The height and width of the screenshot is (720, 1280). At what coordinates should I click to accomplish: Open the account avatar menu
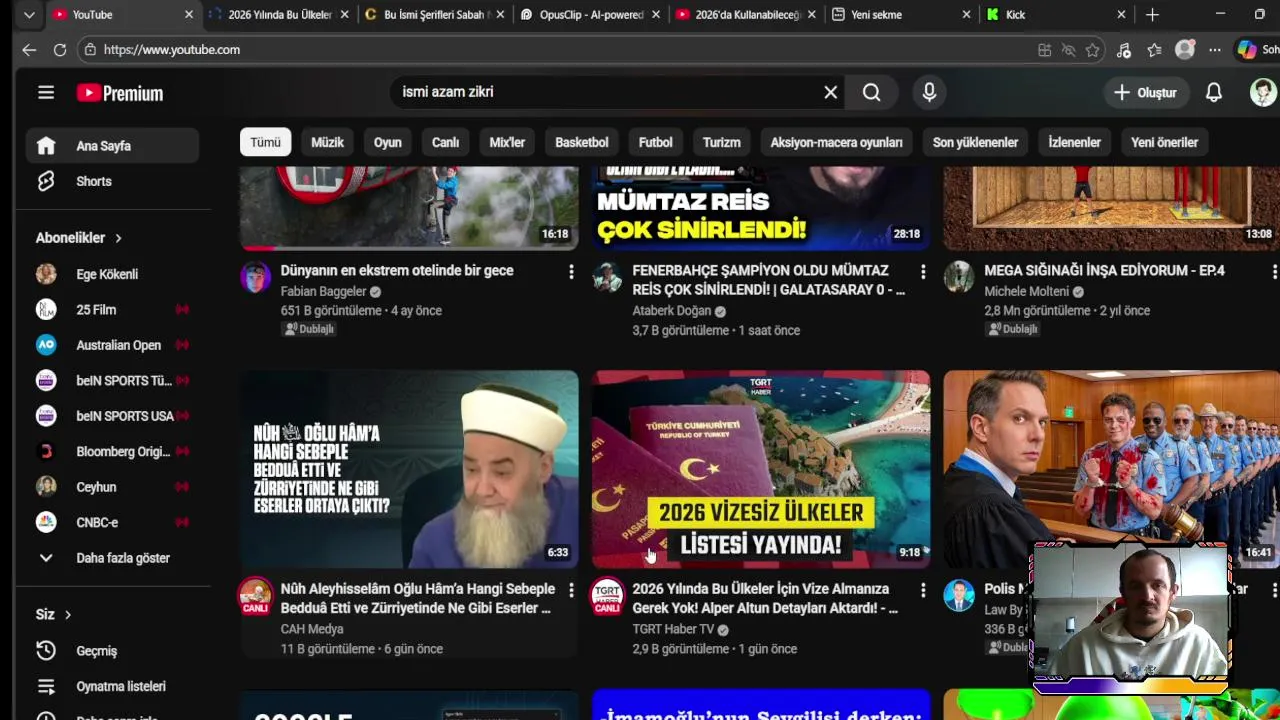(x=1263, y=92)
